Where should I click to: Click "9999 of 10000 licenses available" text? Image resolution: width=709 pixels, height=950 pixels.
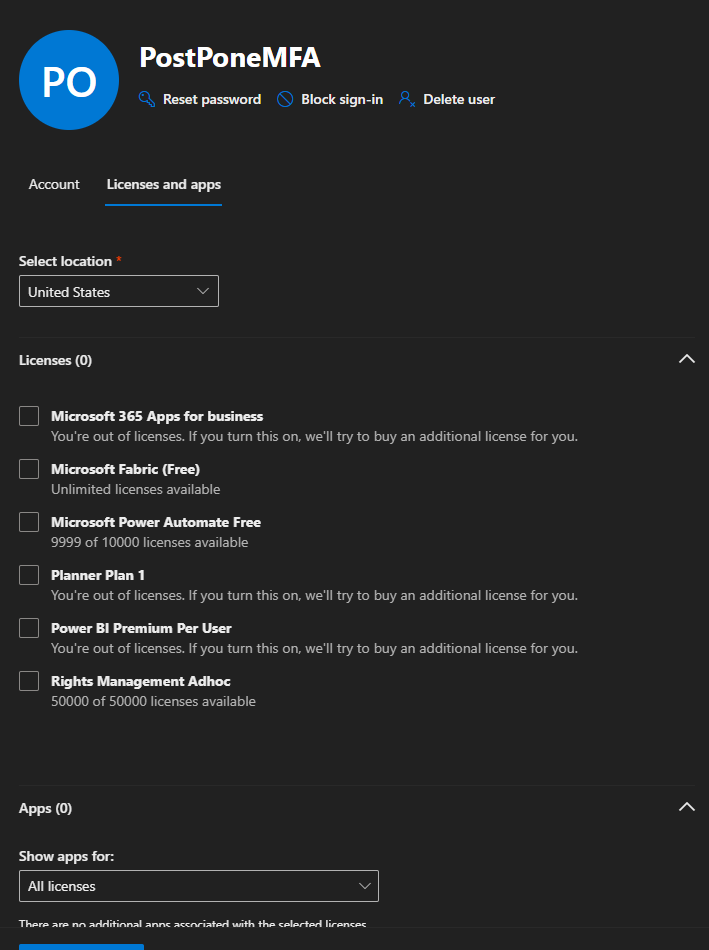[150, 542]
